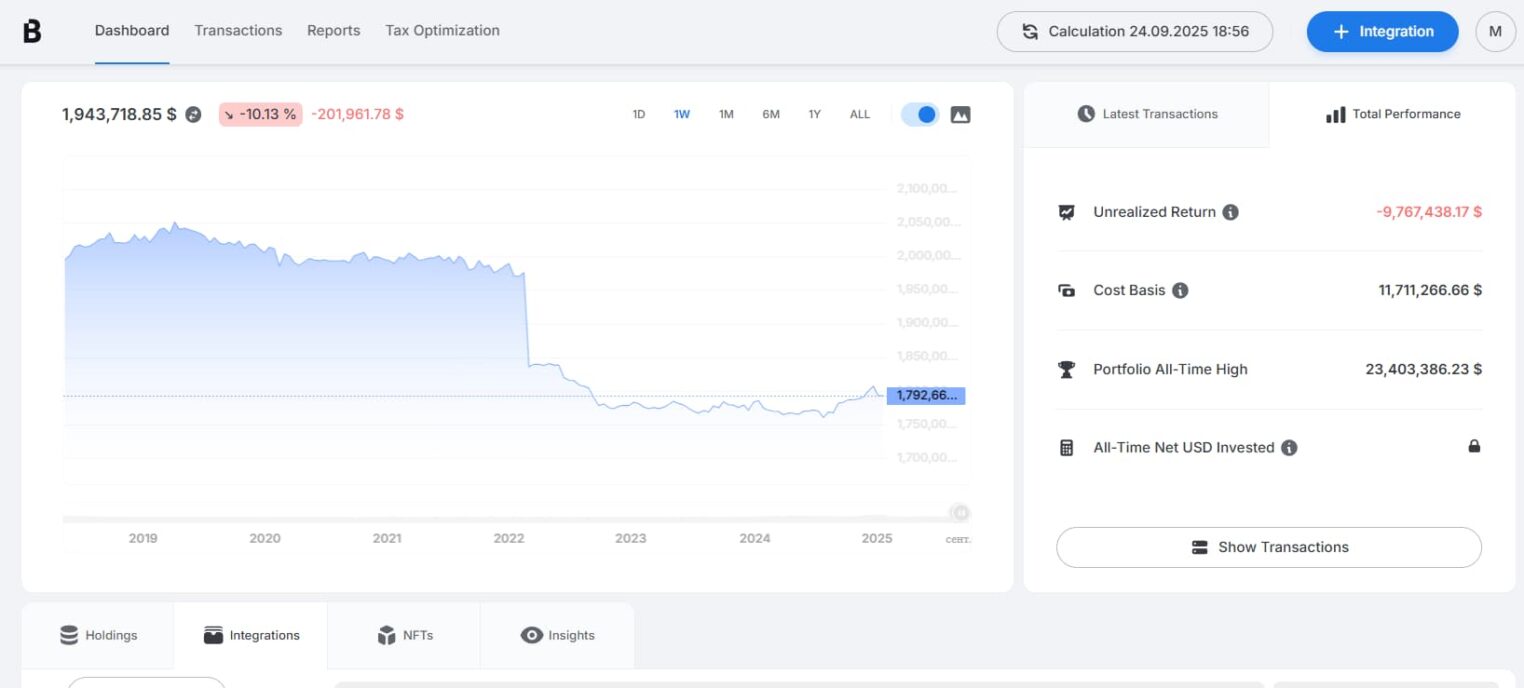
Task: Toggle the blue chart switch
Action: coord(920,114)
